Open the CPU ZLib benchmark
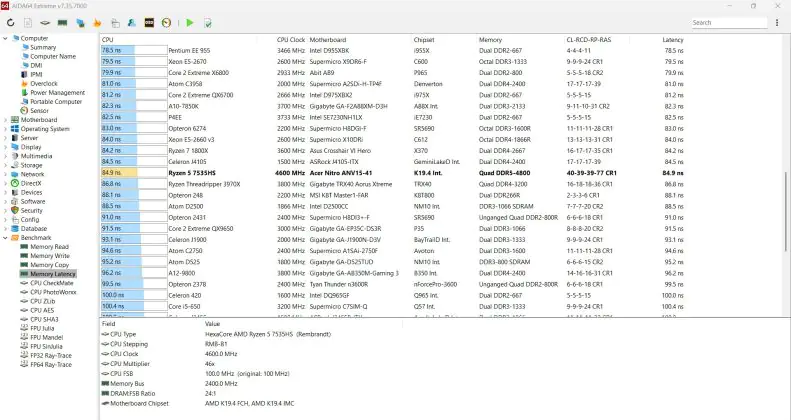 tap(43, 302)
